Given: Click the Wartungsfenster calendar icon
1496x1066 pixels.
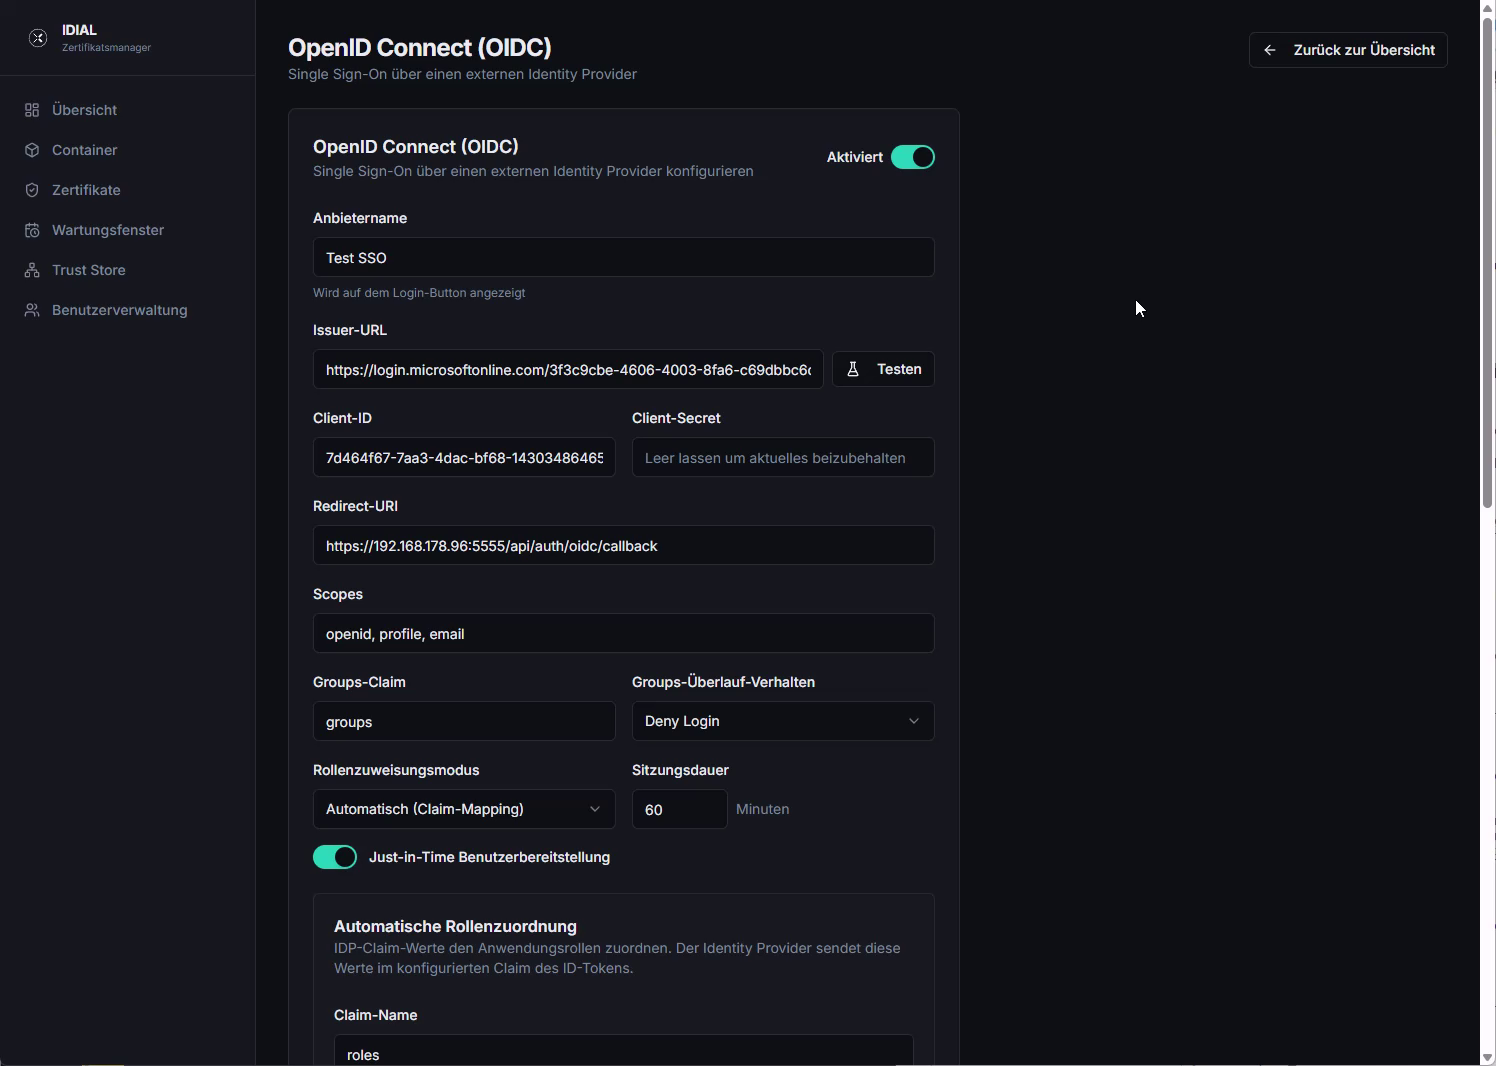Looking at the screenshot, I should tap(32, 230).
